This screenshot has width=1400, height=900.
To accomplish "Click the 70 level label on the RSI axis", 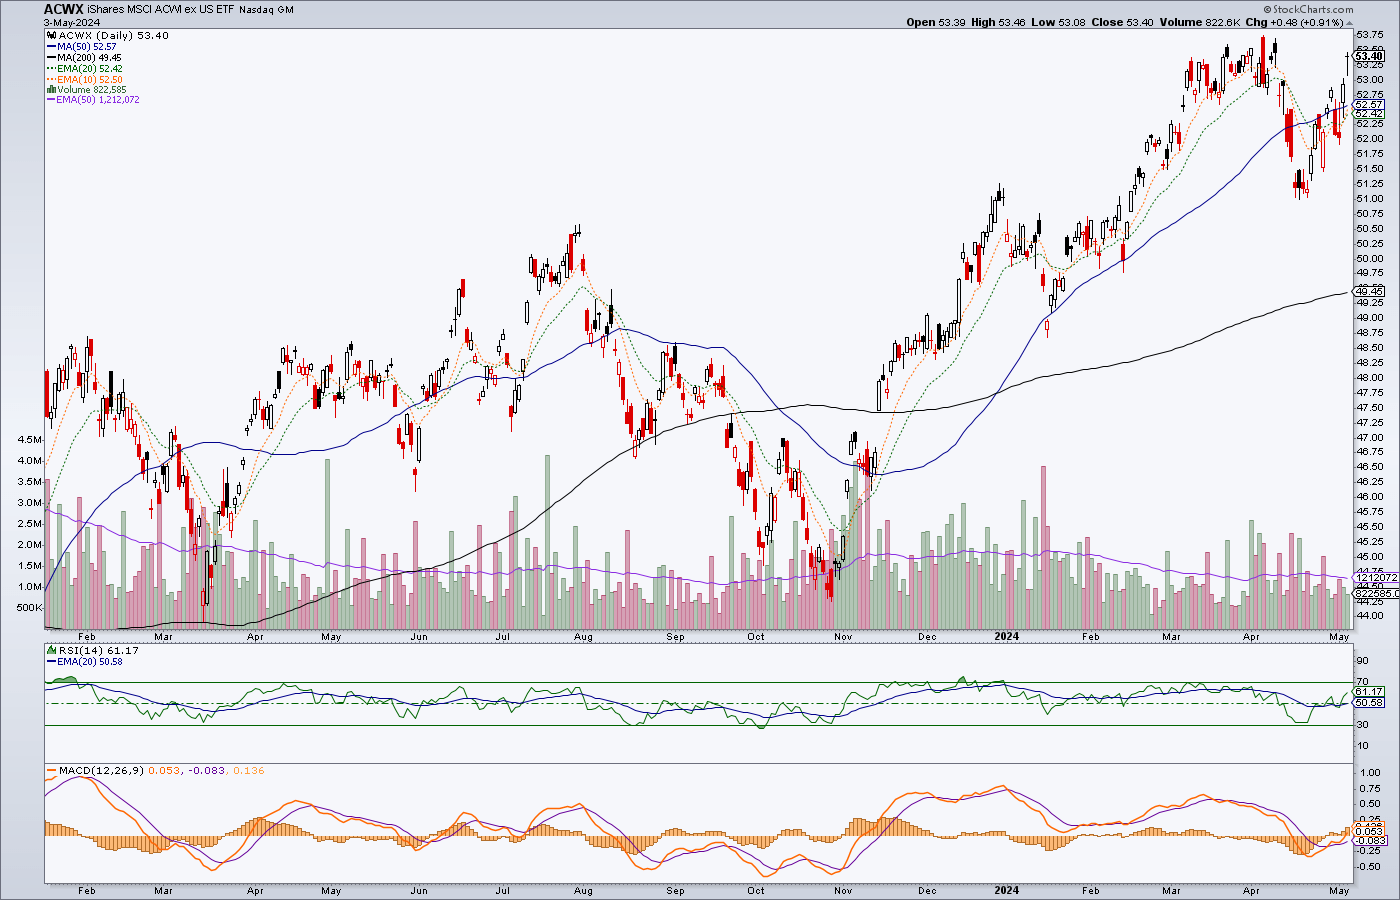I will [x=1362, y=682].
